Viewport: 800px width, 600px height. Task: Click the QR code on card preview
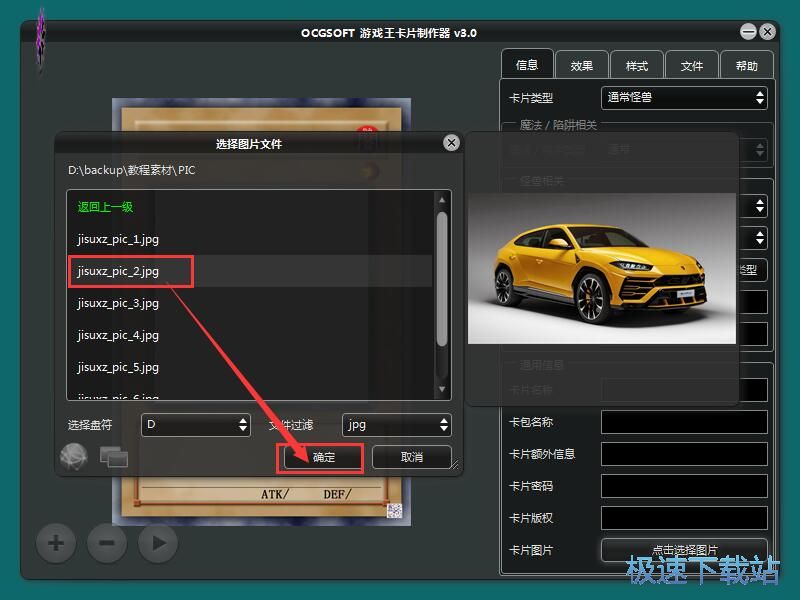click(x=394, y=510)
